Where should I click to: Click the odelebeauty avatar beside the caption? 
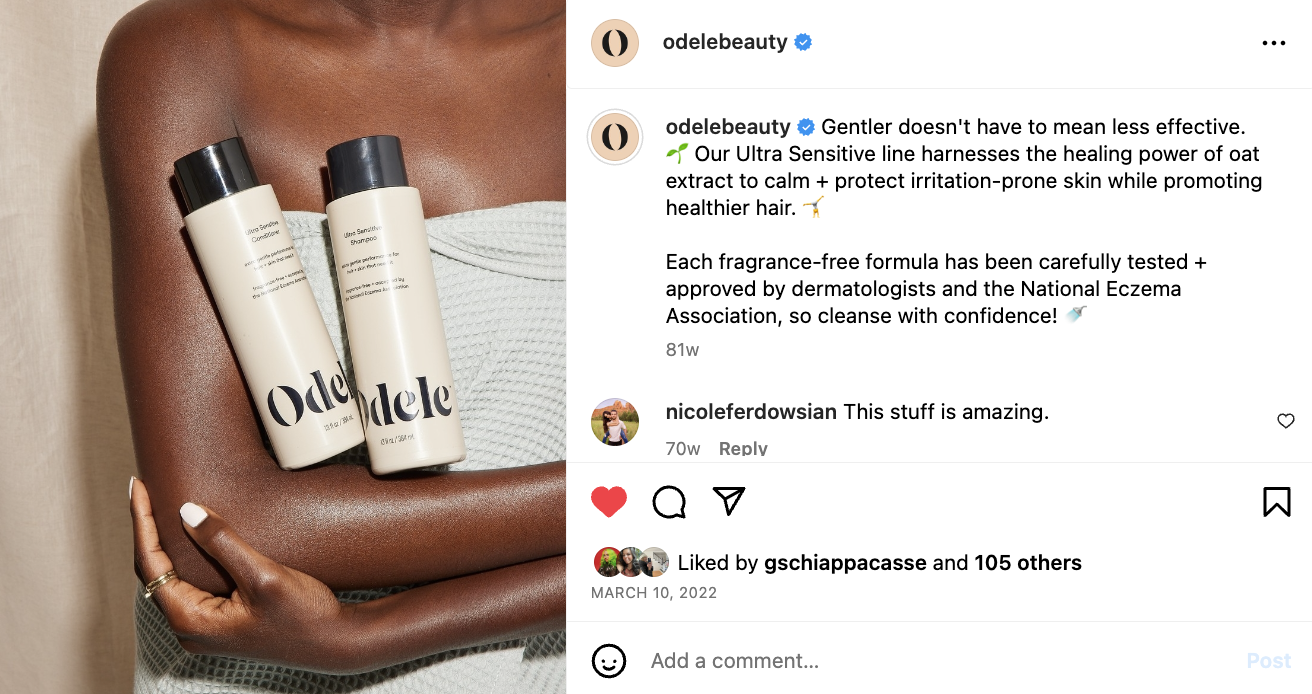[x=615, y=138]
